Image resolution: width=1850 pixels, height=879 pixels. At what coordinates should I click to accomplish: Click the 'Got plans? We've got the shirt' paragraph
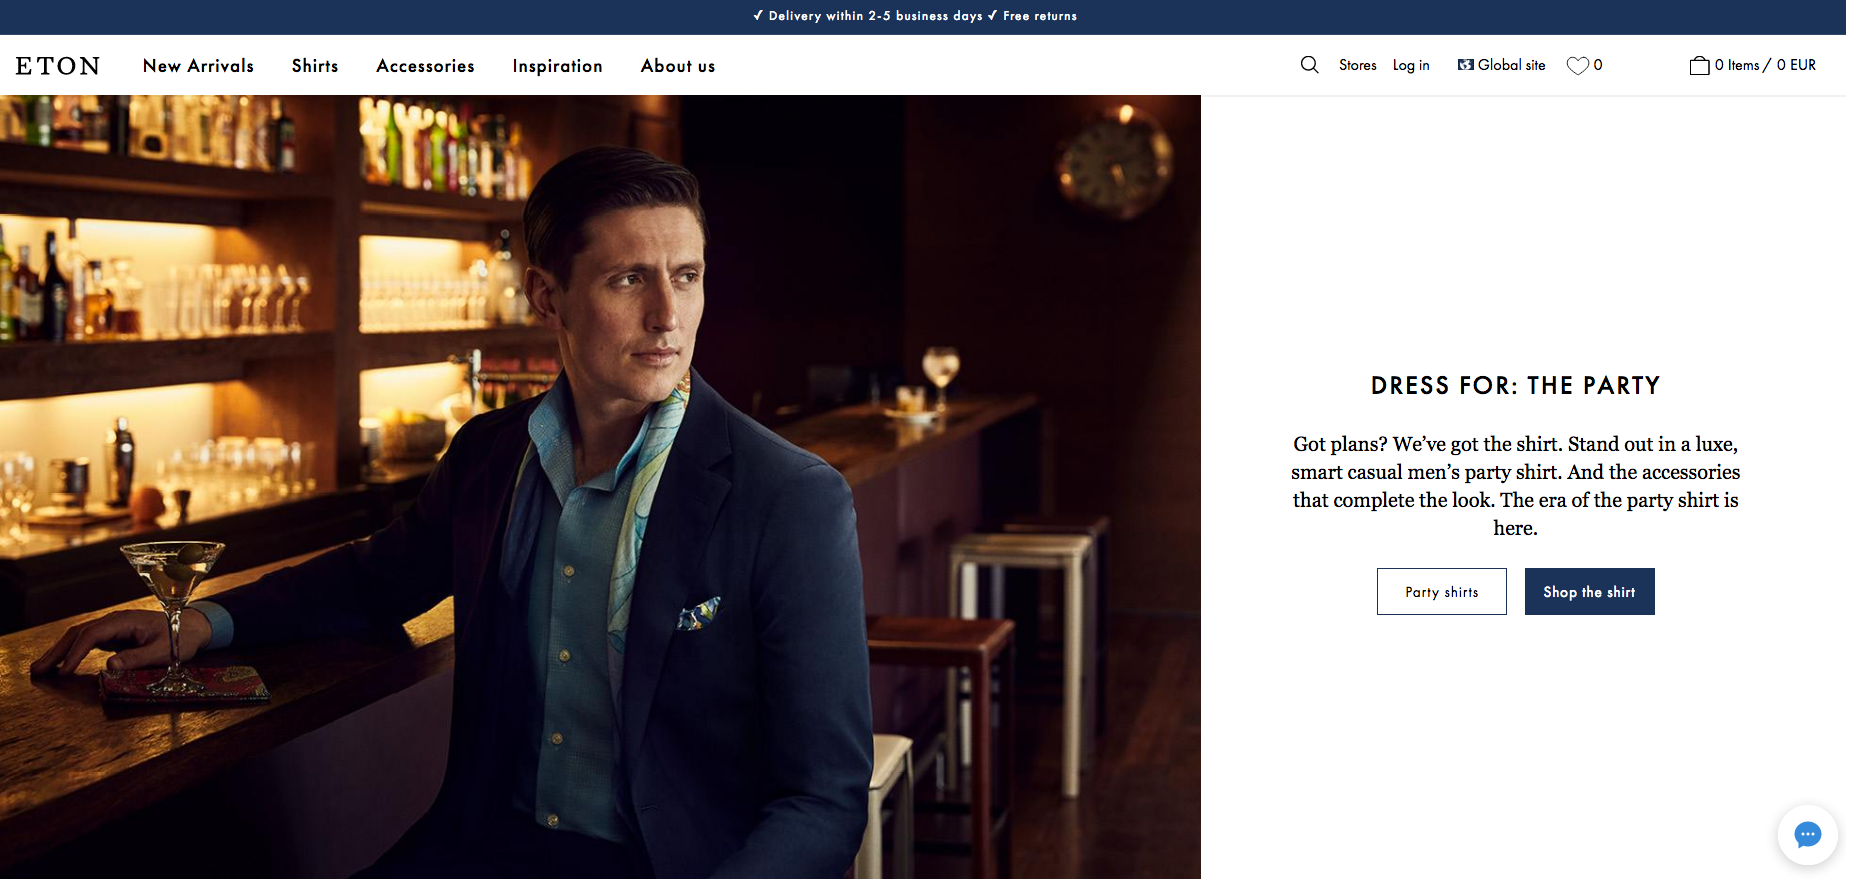[1515, 486]
